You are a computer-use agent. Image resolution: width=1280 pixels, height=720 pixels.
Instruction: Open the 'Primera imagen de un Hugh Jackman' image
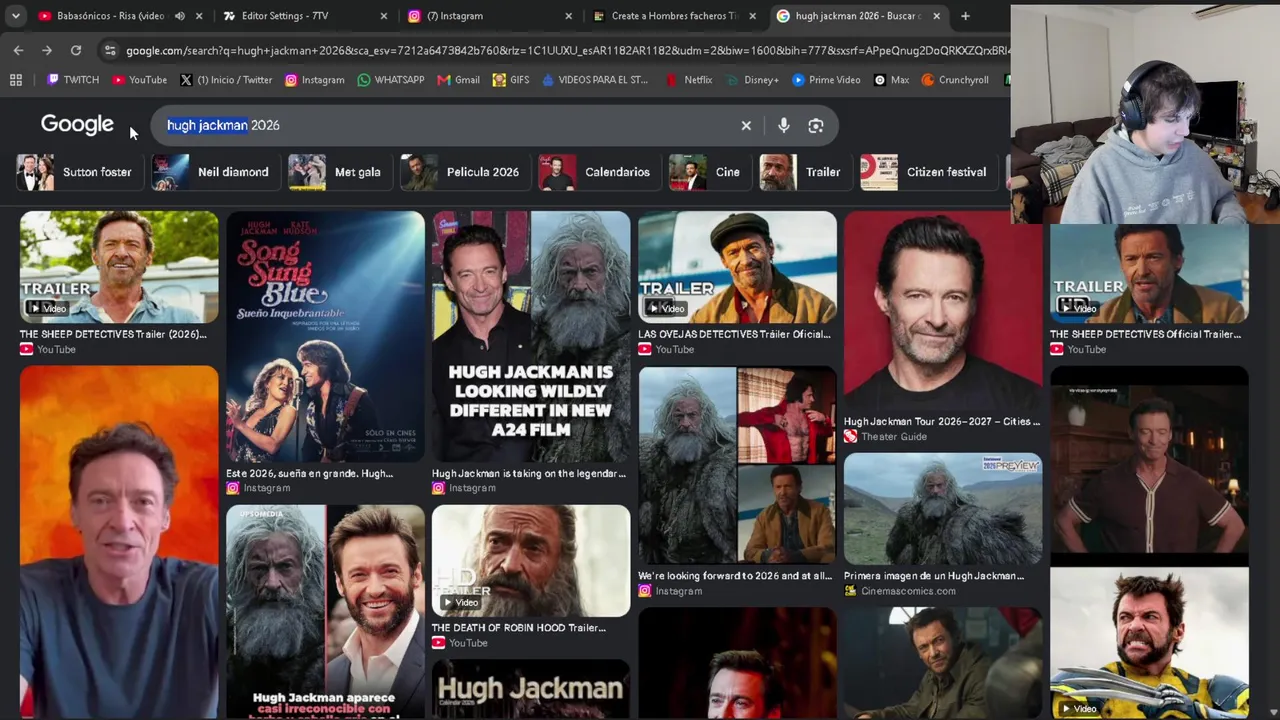[943, 509]
